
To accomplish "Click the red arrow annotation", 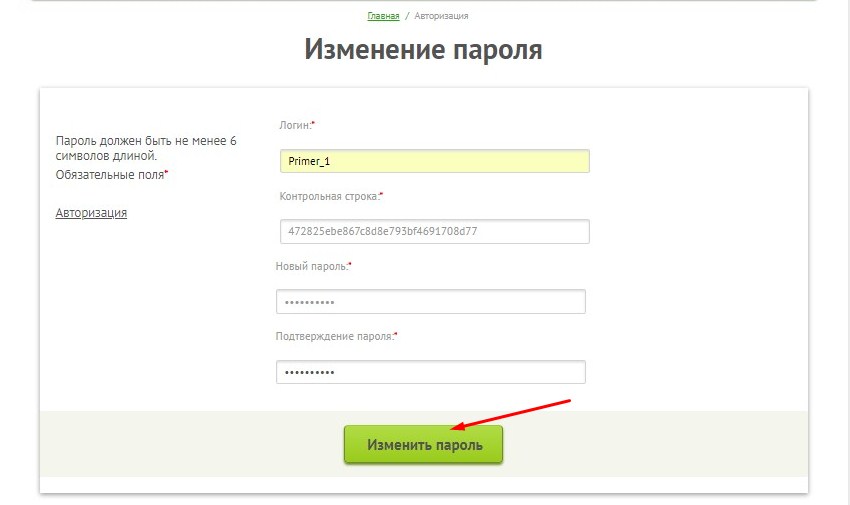I will tap(510, 415).
